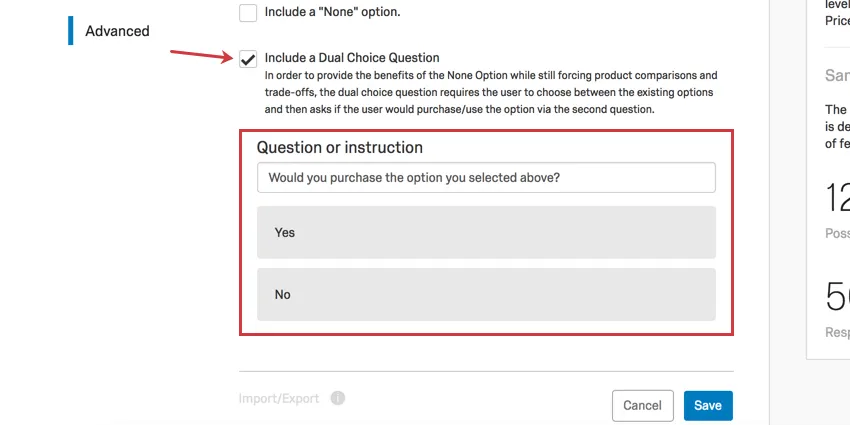Click the "Sam" heading in right panel

point(837,76)
